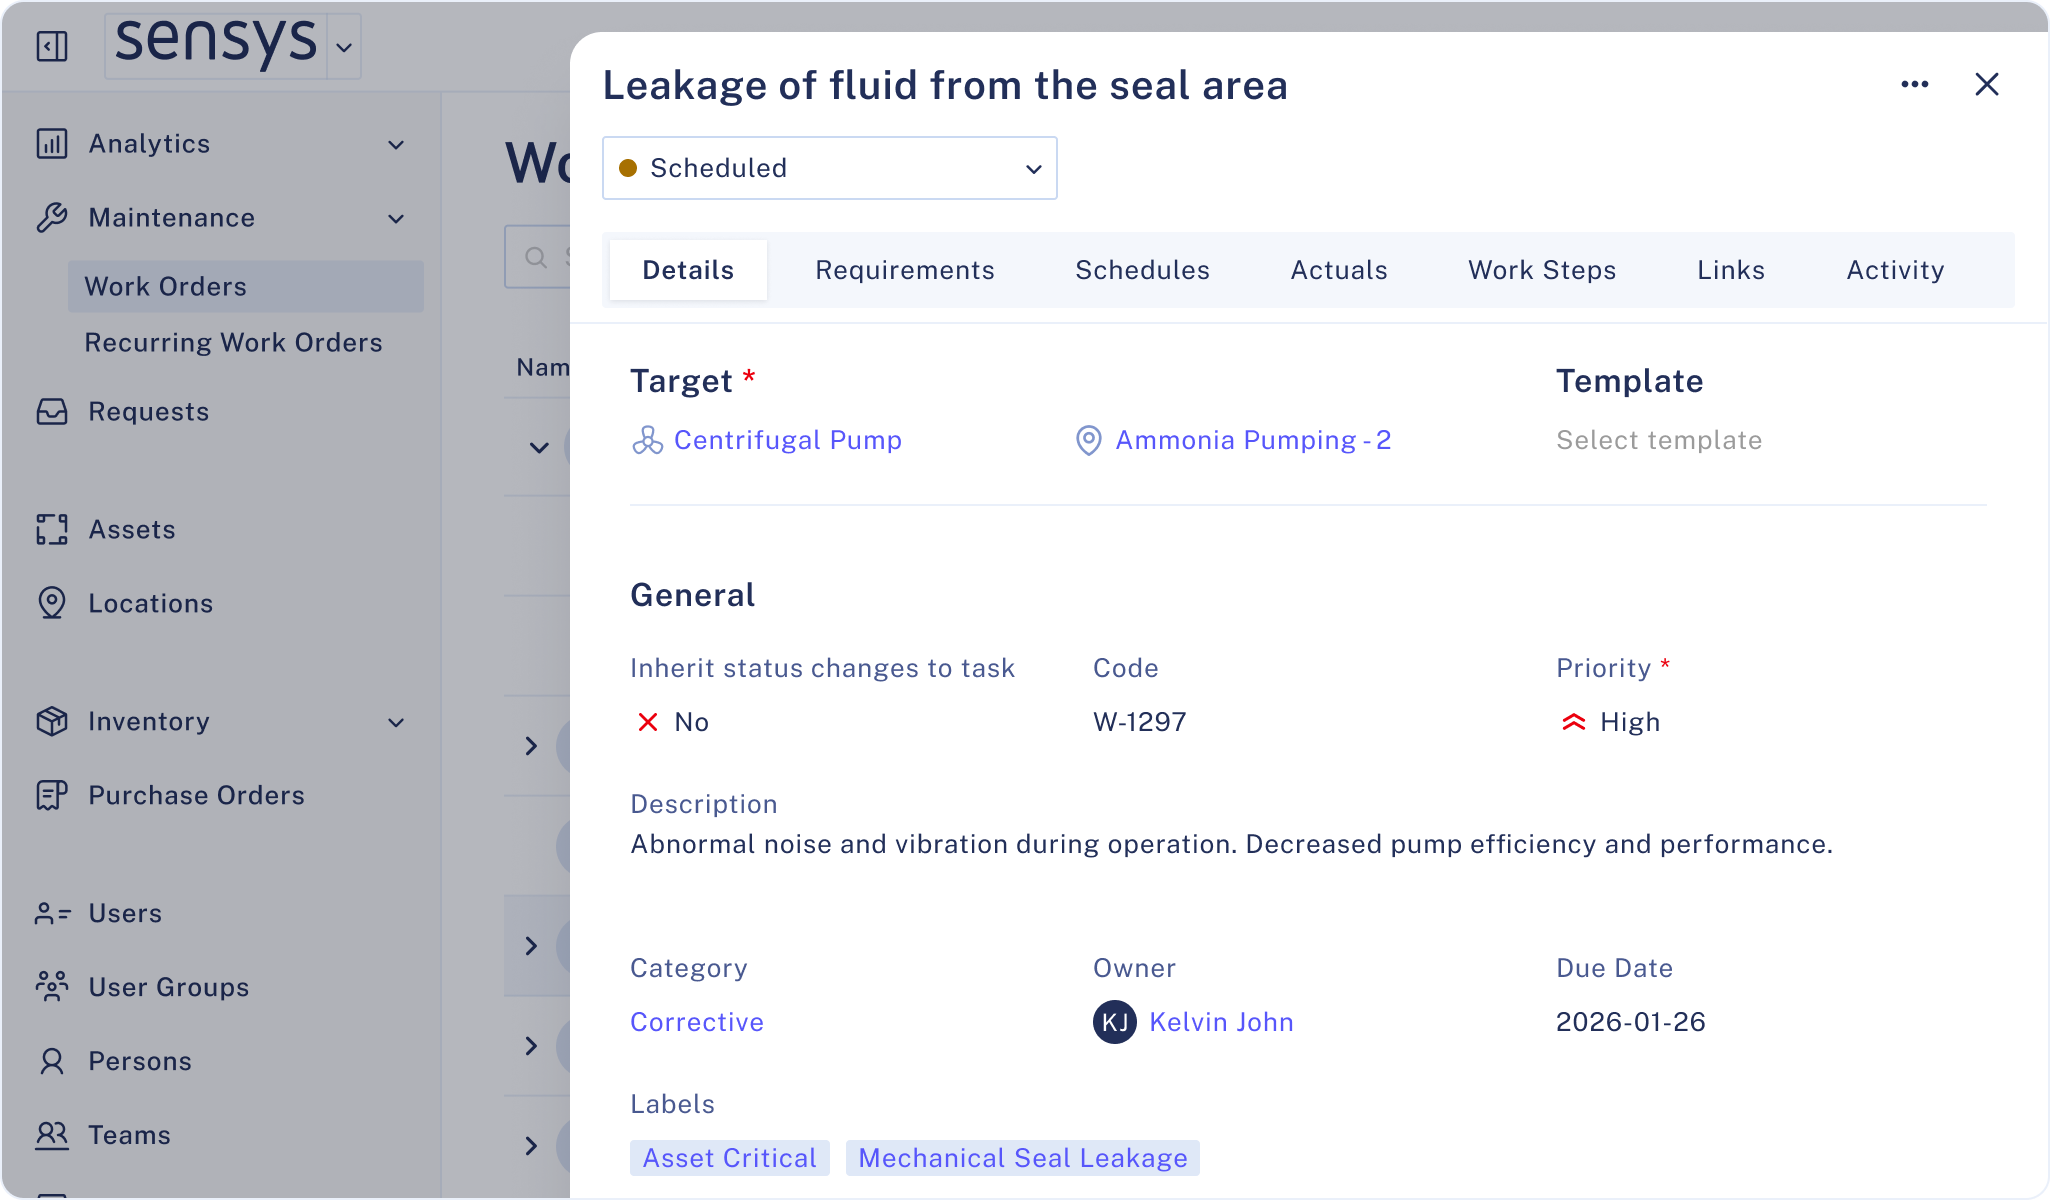Click the Purchase Orders icon
Screen dimensions: 2050x1200
52,795
